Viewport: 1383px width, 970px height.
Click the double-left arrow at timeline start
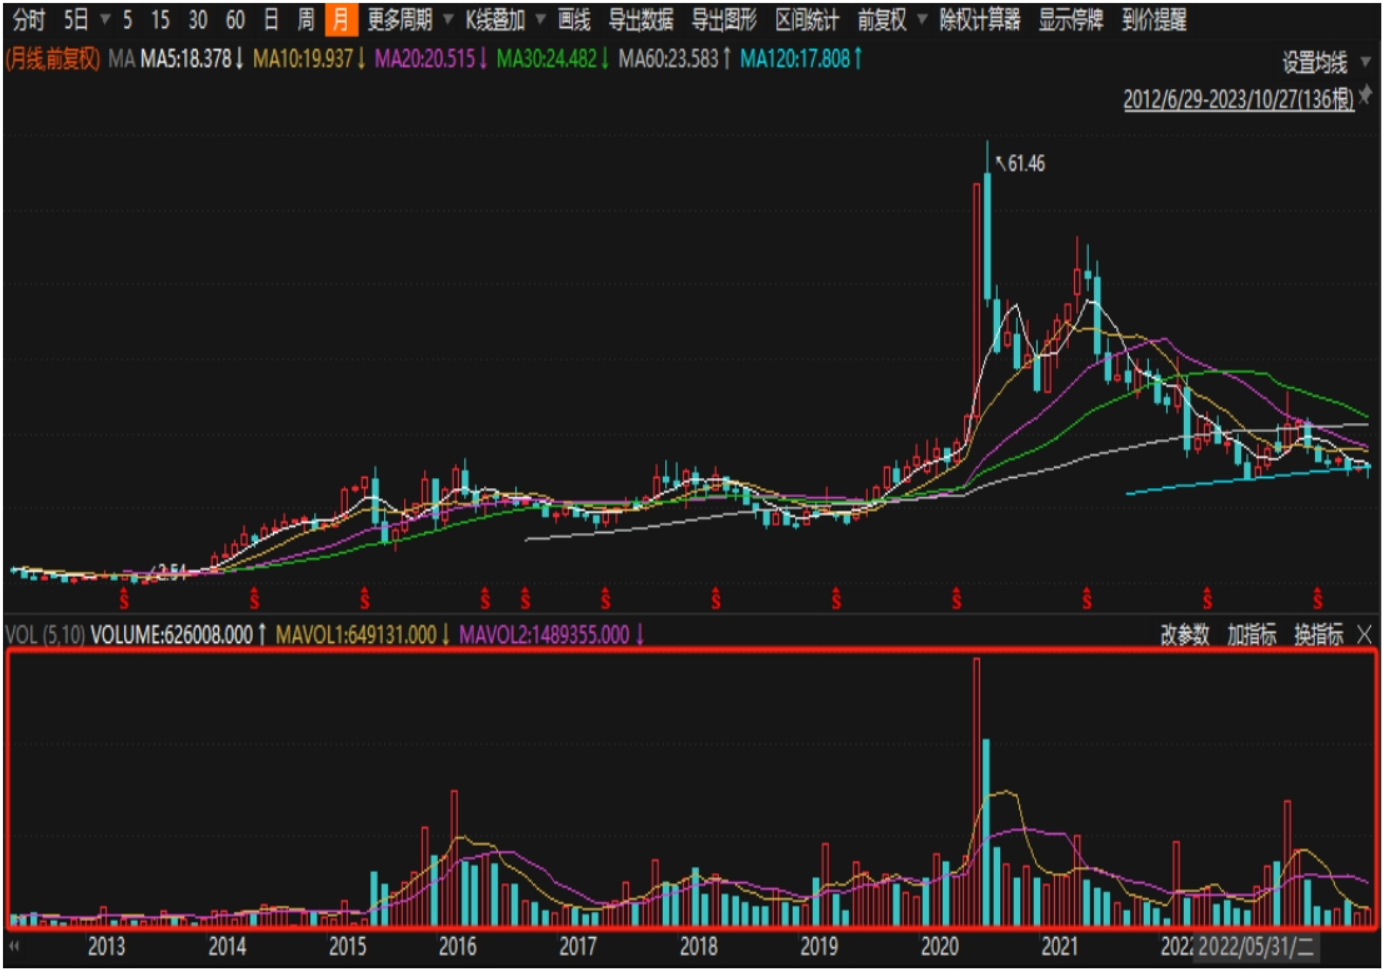pos(14,945)
